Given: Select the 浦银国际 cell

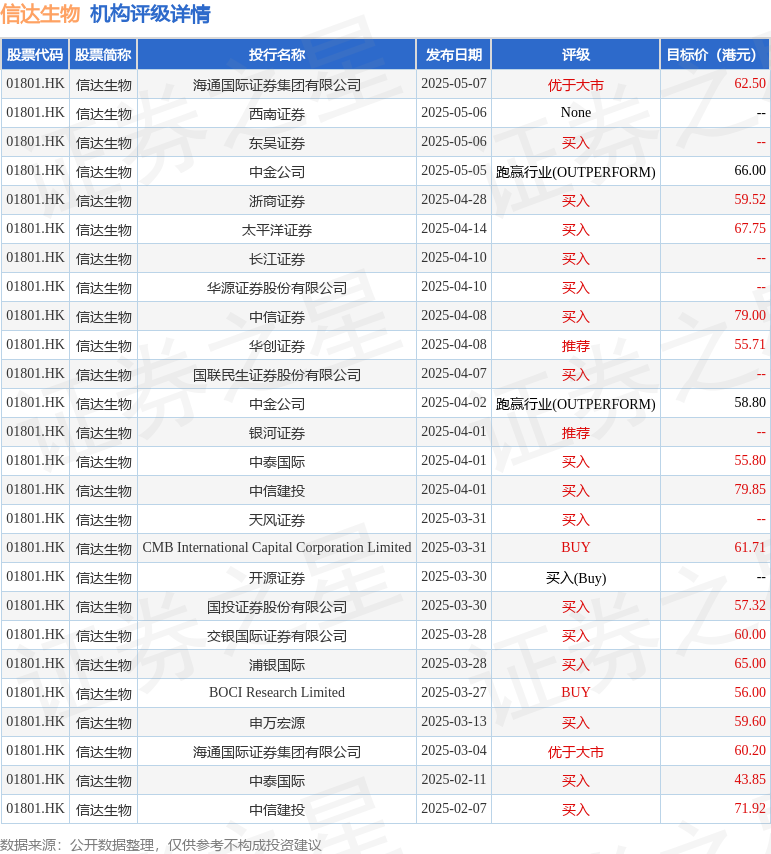Looking at the screenshot, I should [277, 664].
